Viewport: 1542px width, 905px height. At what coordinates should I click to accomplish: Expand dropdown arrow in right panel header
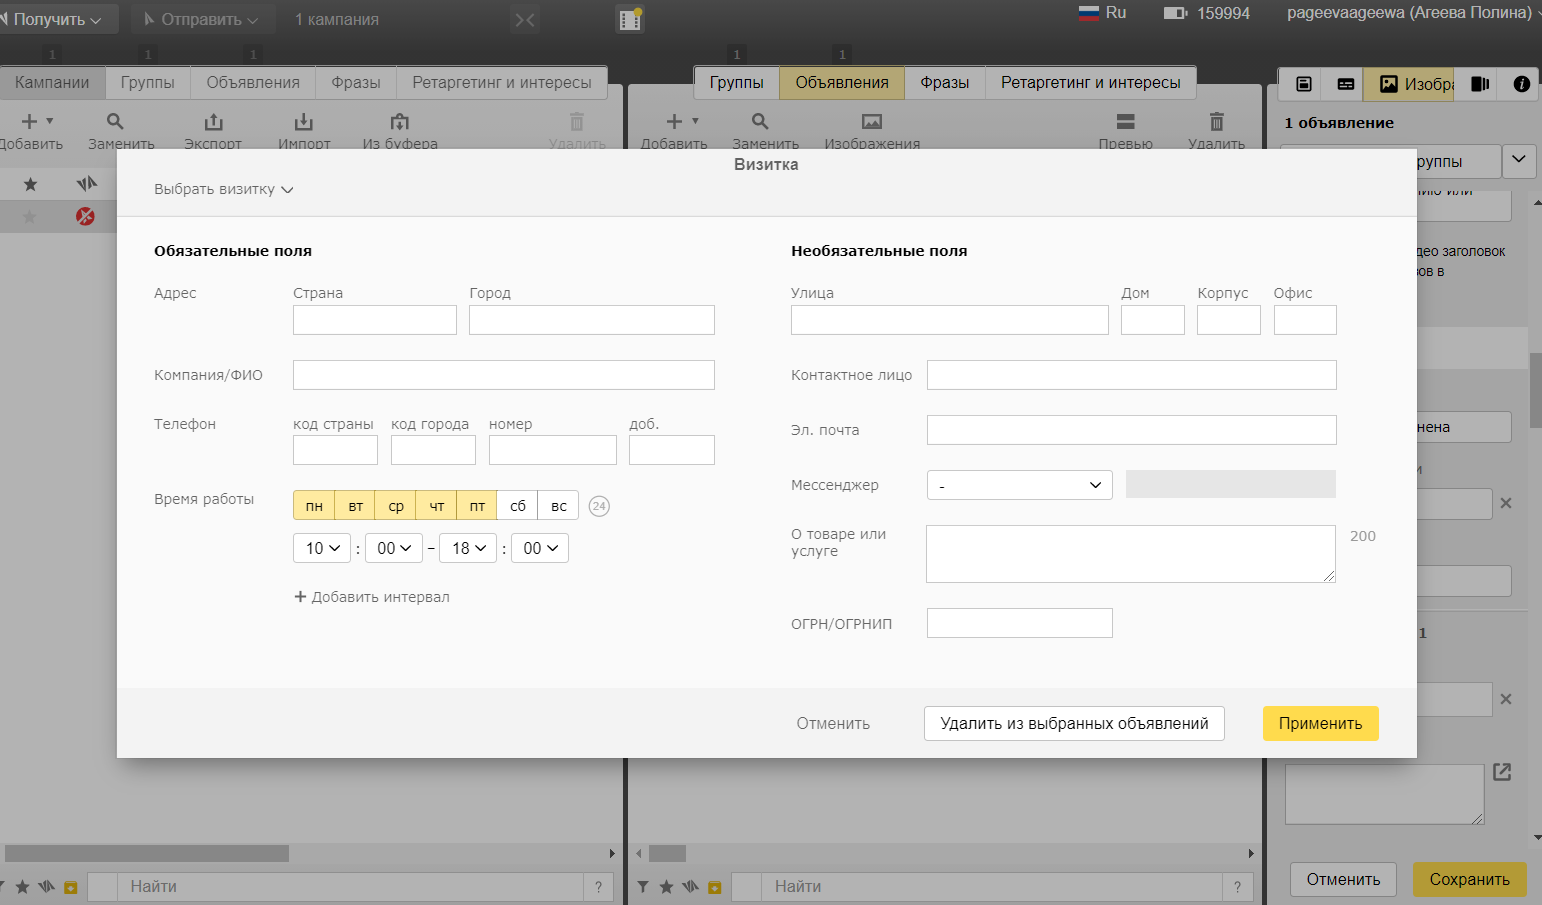(1519, 160)
